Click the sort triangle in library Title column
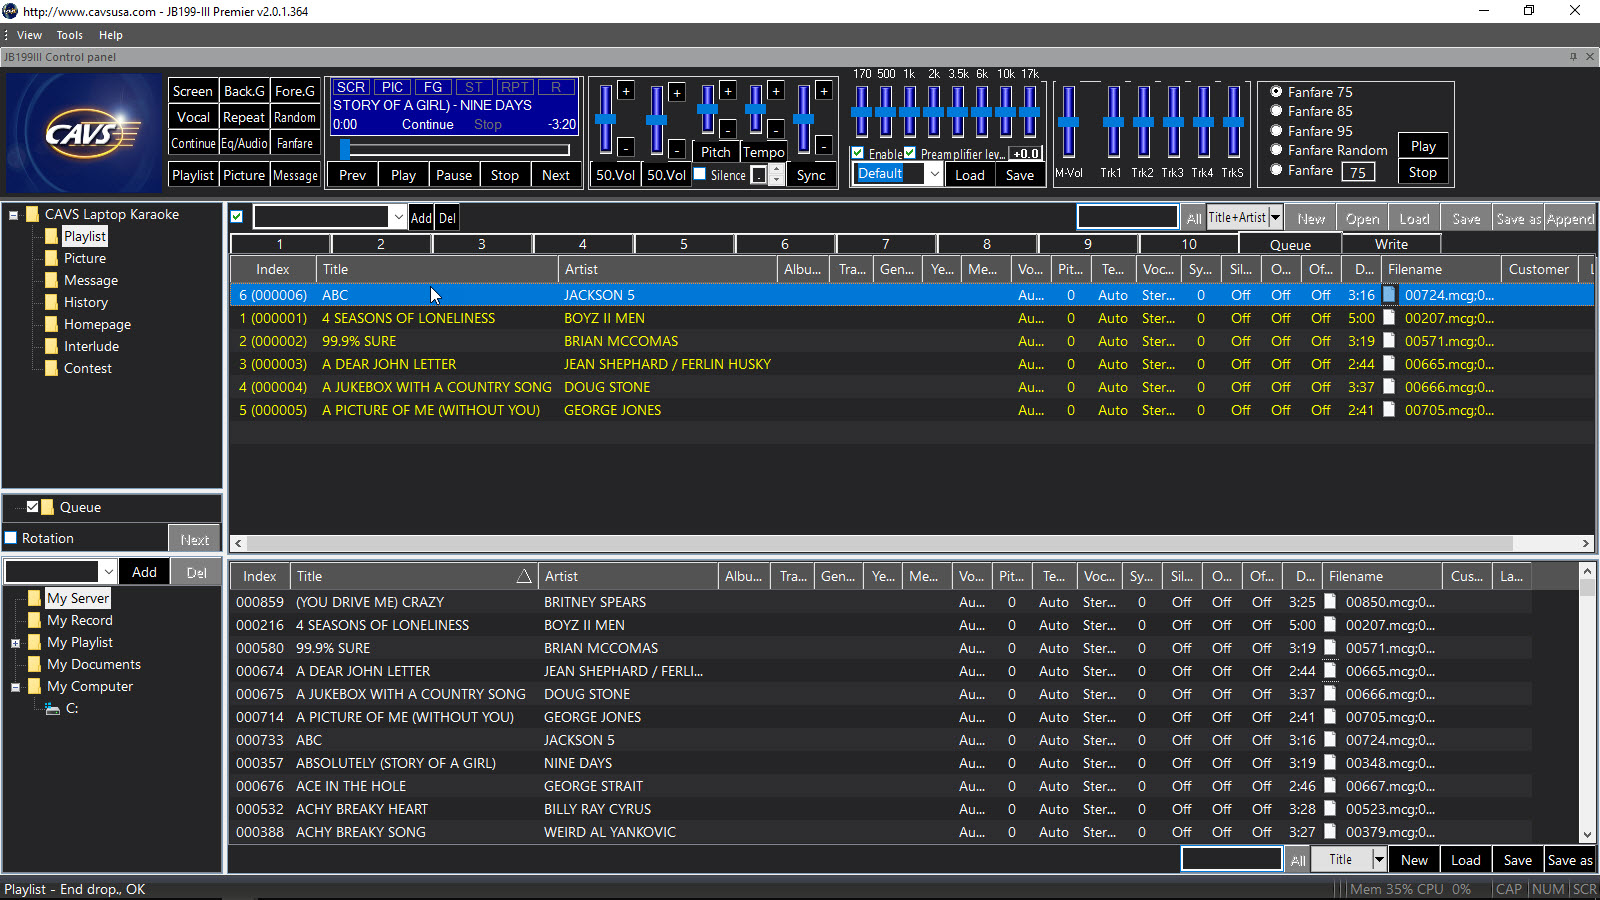This screenshot has height=900, width=1600. (x=524, y=576)
